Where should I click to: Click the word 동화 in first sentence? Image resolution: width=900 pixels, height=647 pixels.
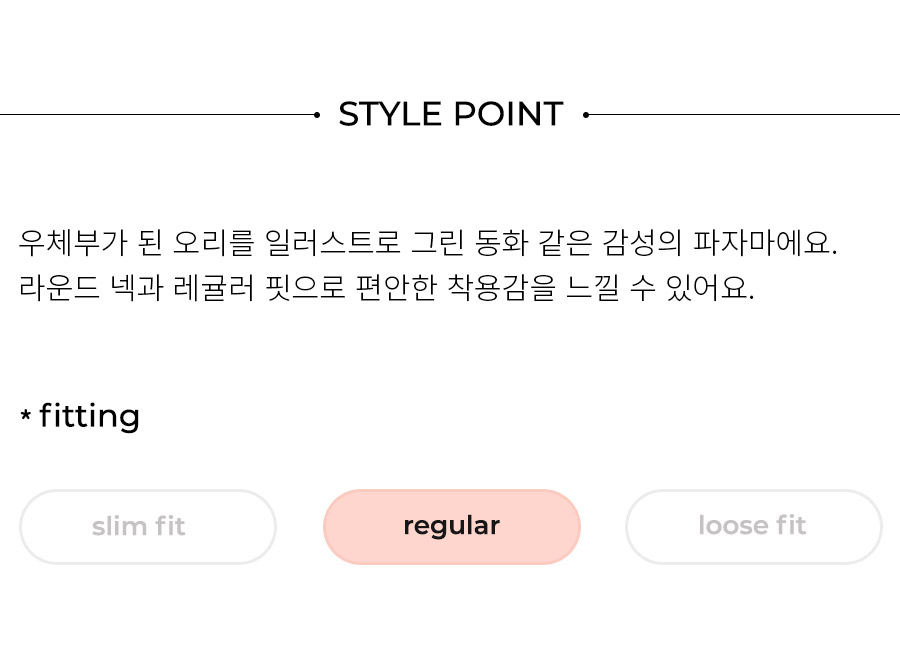[x=501, y=242]
